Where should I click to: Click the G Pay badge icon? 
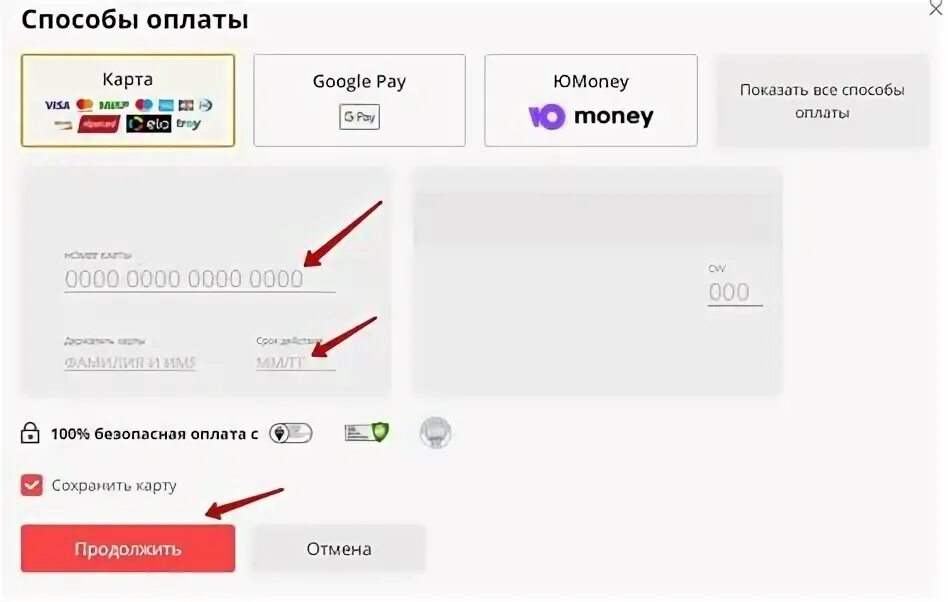click(359, 117)
